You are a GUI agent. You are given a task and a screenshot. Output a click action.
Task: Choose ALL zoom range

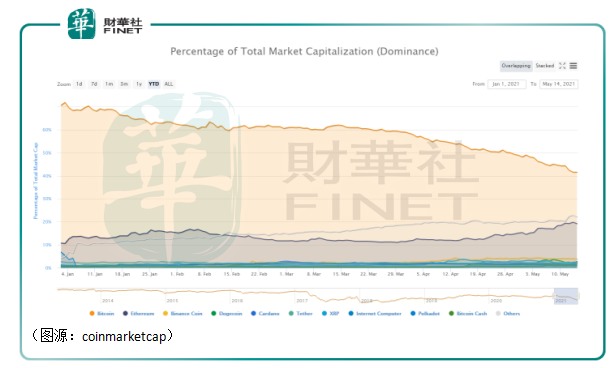(x=169, y=84)
